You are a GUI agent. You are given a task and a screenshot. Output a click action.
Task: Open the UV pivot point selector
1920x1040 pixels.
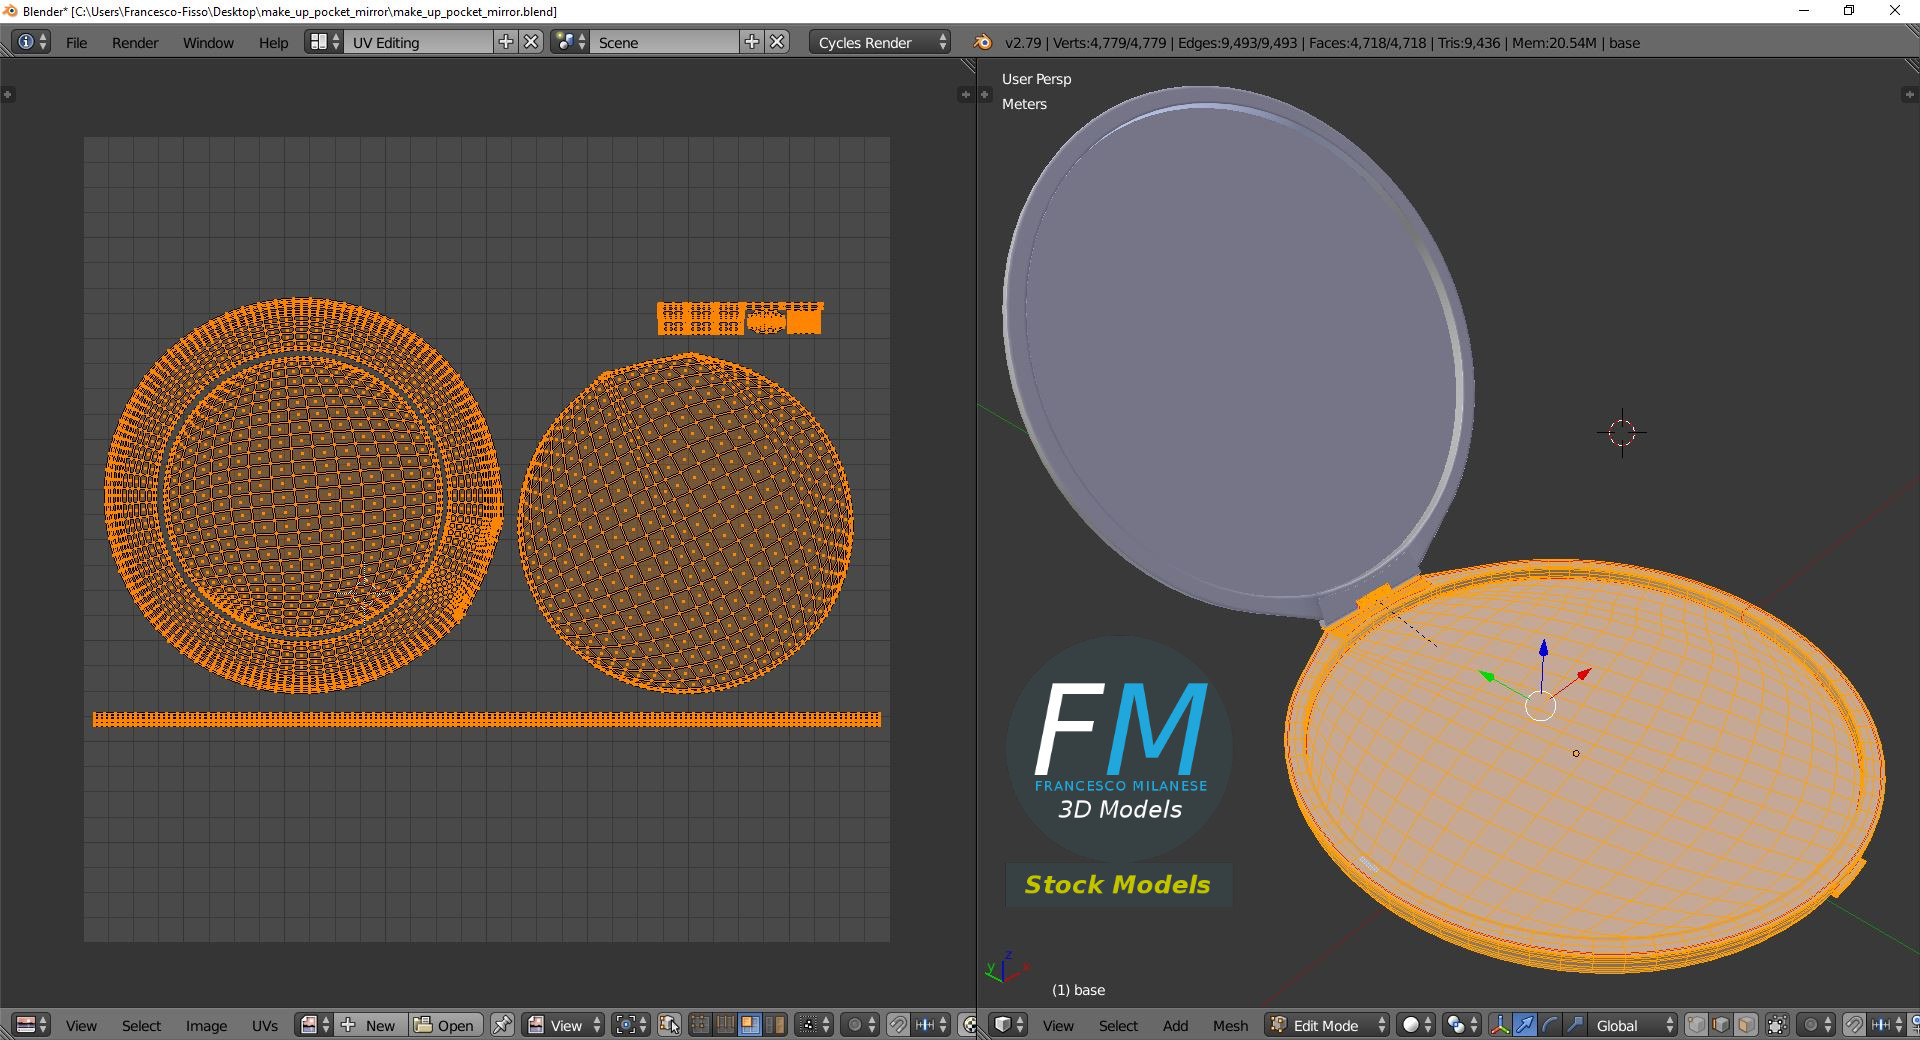pyautogui.click(x=631, y=1025)
